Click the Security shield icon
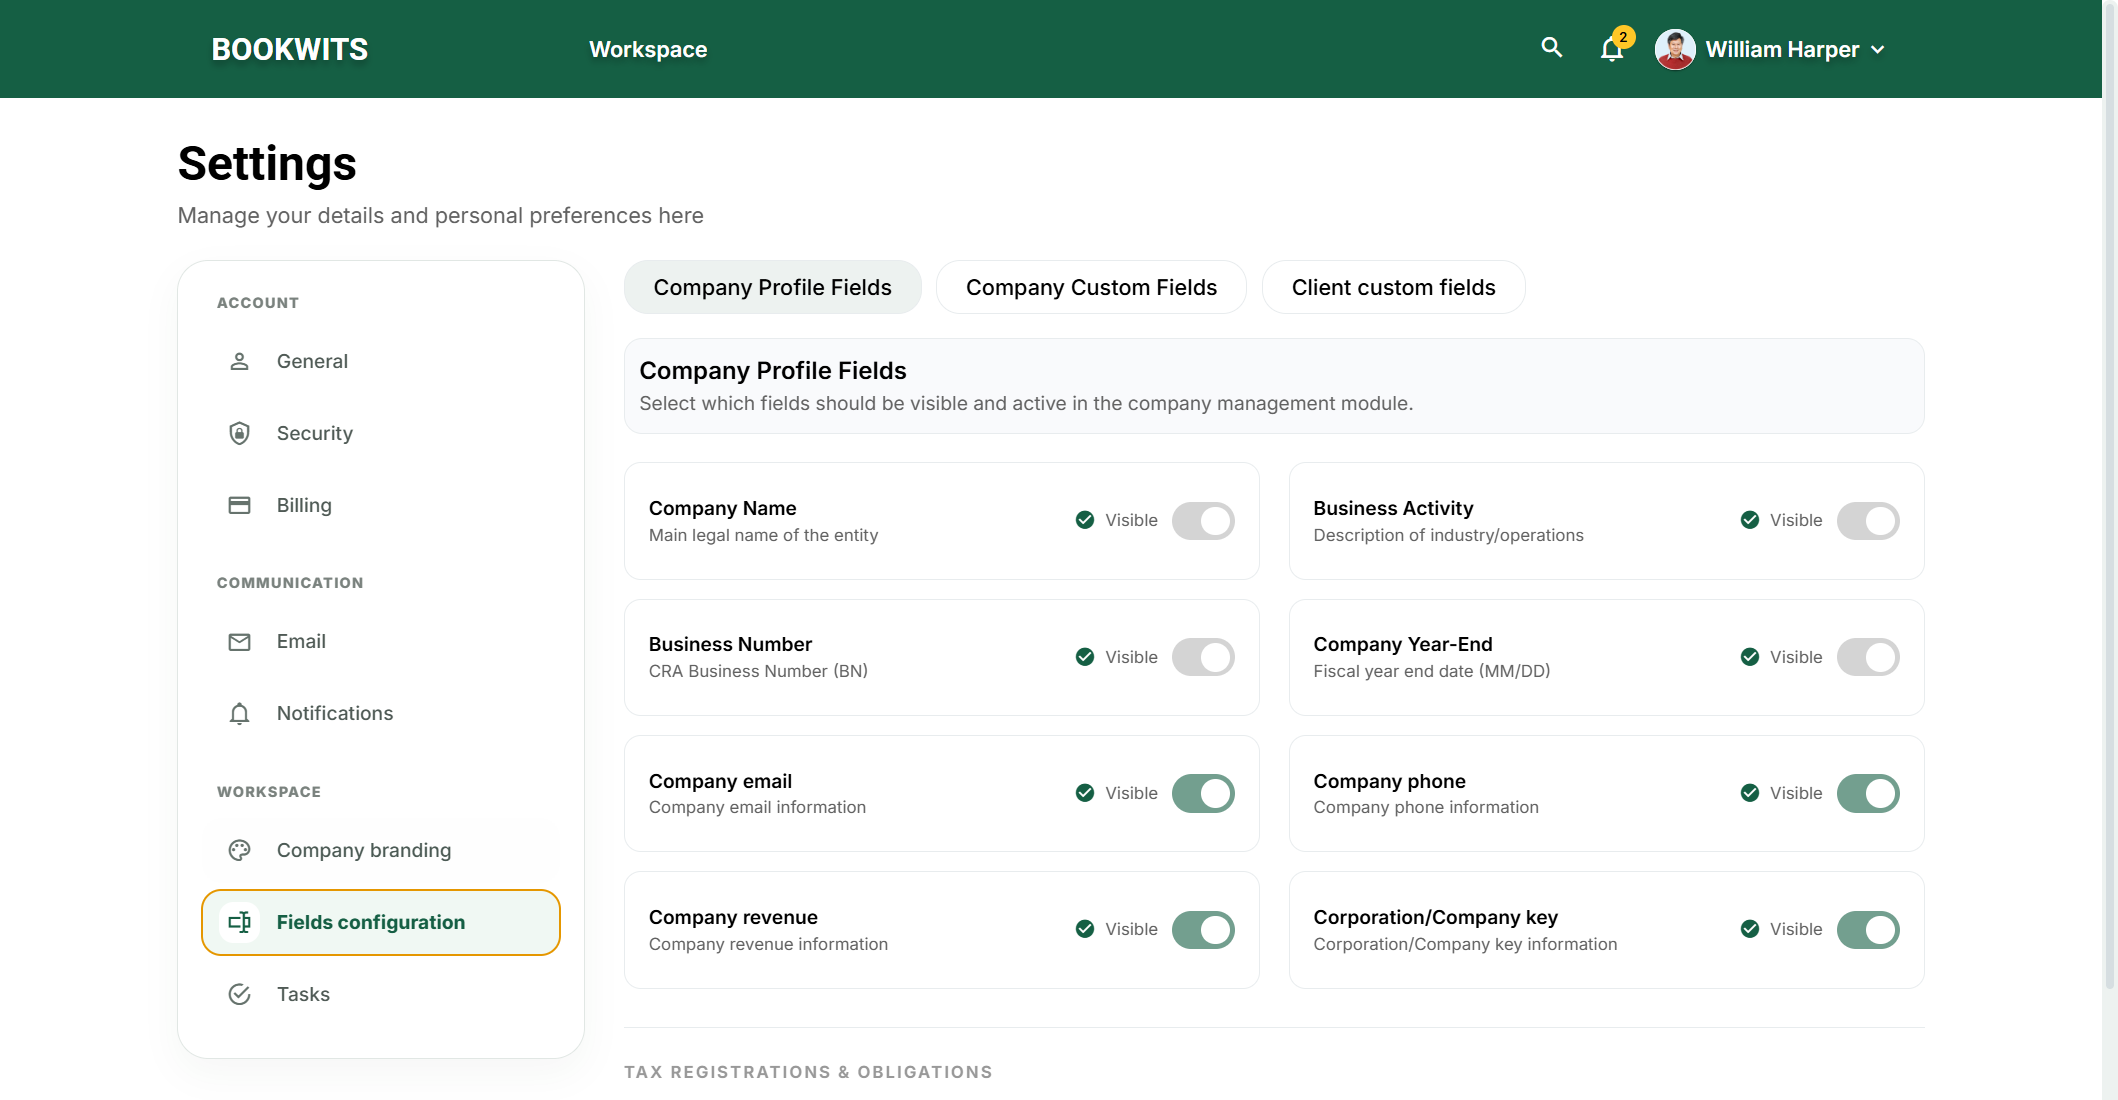 click(x=239, y=433)
